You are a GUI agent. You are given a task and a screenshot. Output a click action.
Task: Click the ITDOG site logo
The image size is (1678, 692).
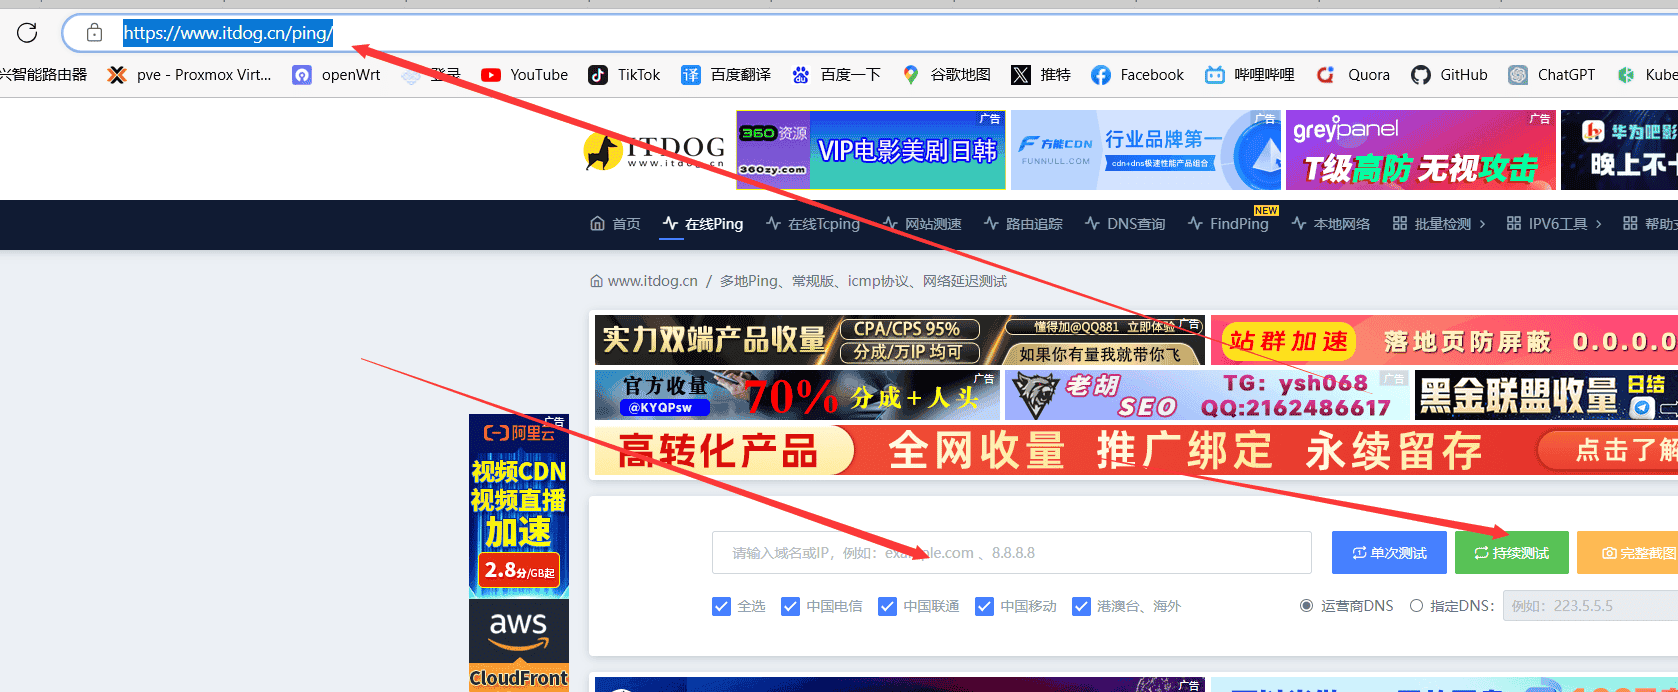654,150
